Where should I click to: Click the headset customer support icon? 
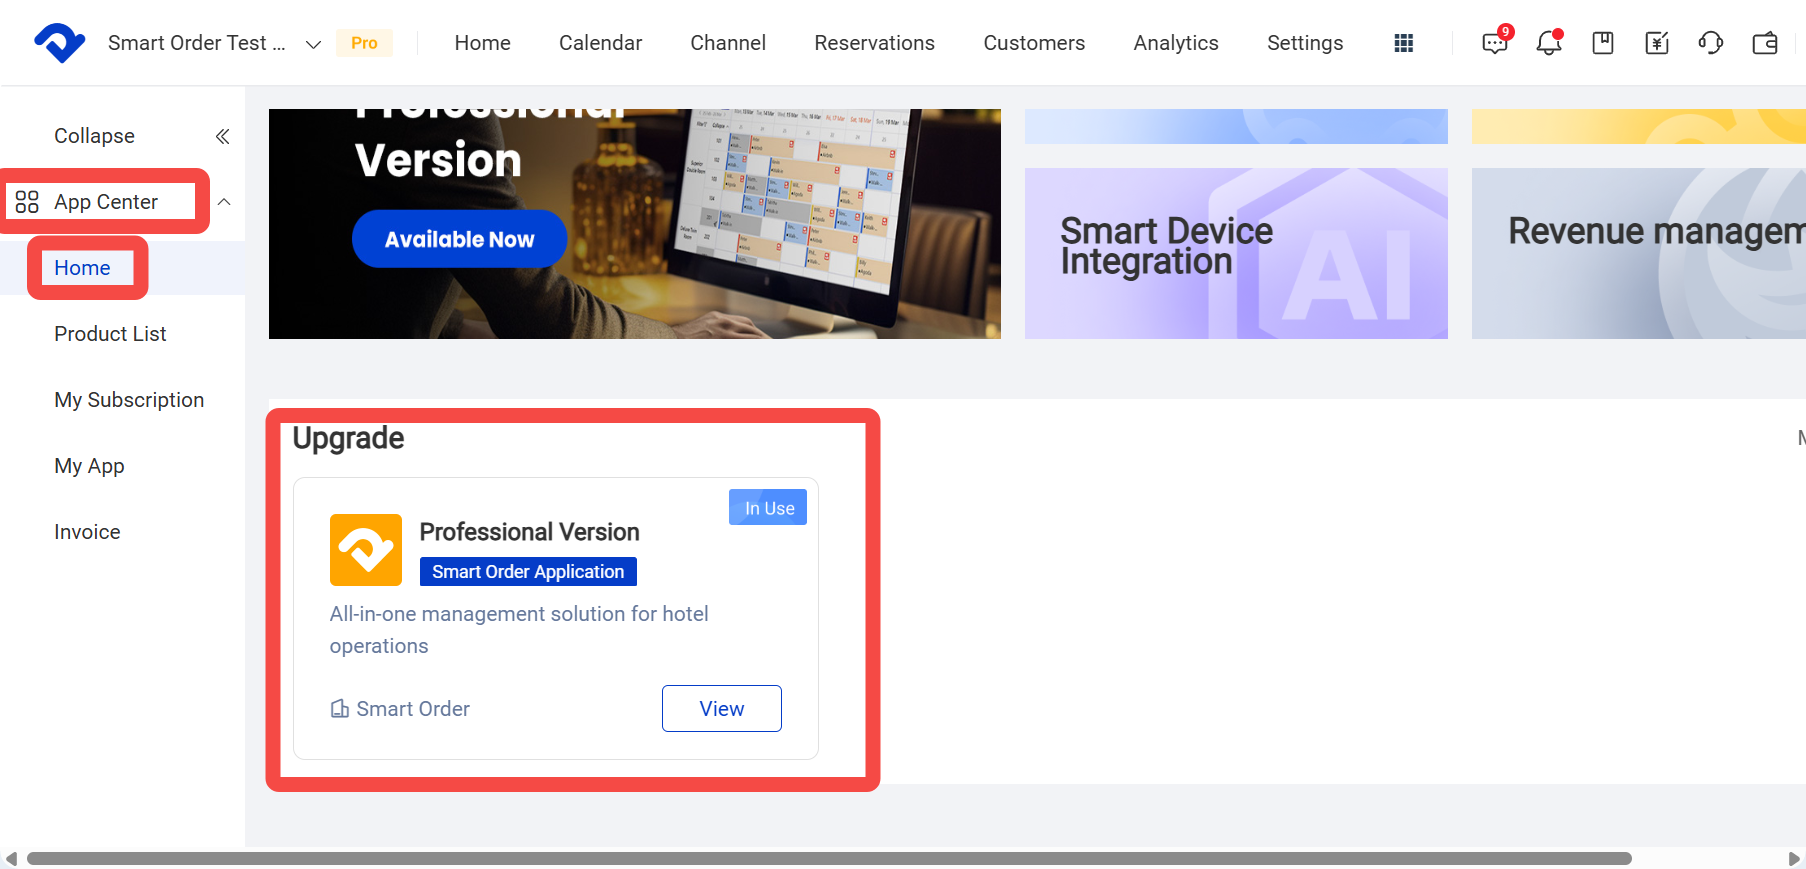(1711, 43)
